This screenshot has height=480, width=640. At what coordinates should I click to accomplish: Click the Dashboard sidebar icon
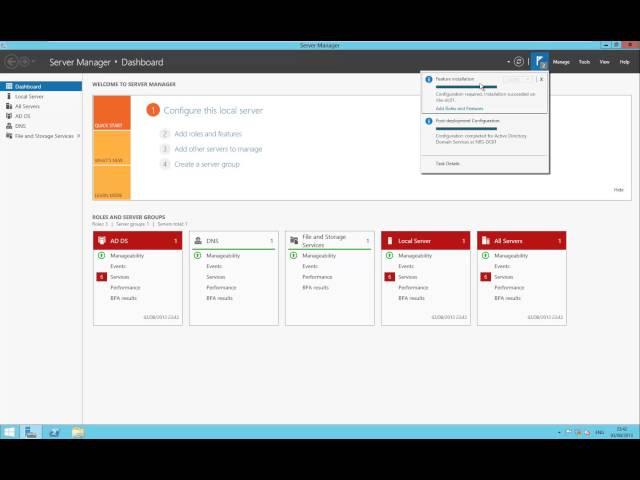coord(9,86)
